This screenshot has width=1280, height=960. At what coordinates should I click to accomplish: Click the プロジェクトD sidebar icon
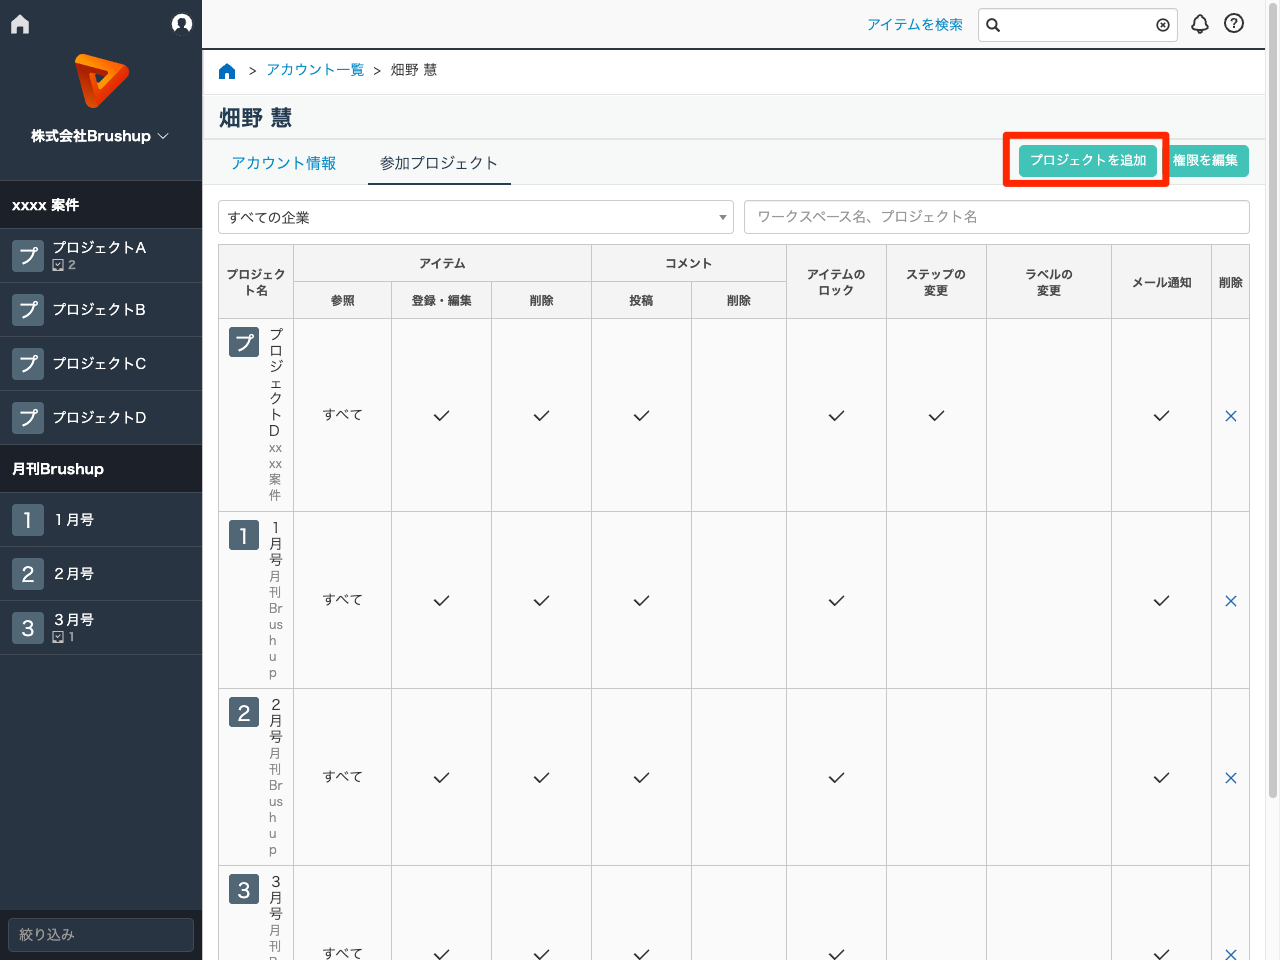[x=28, y=418]
